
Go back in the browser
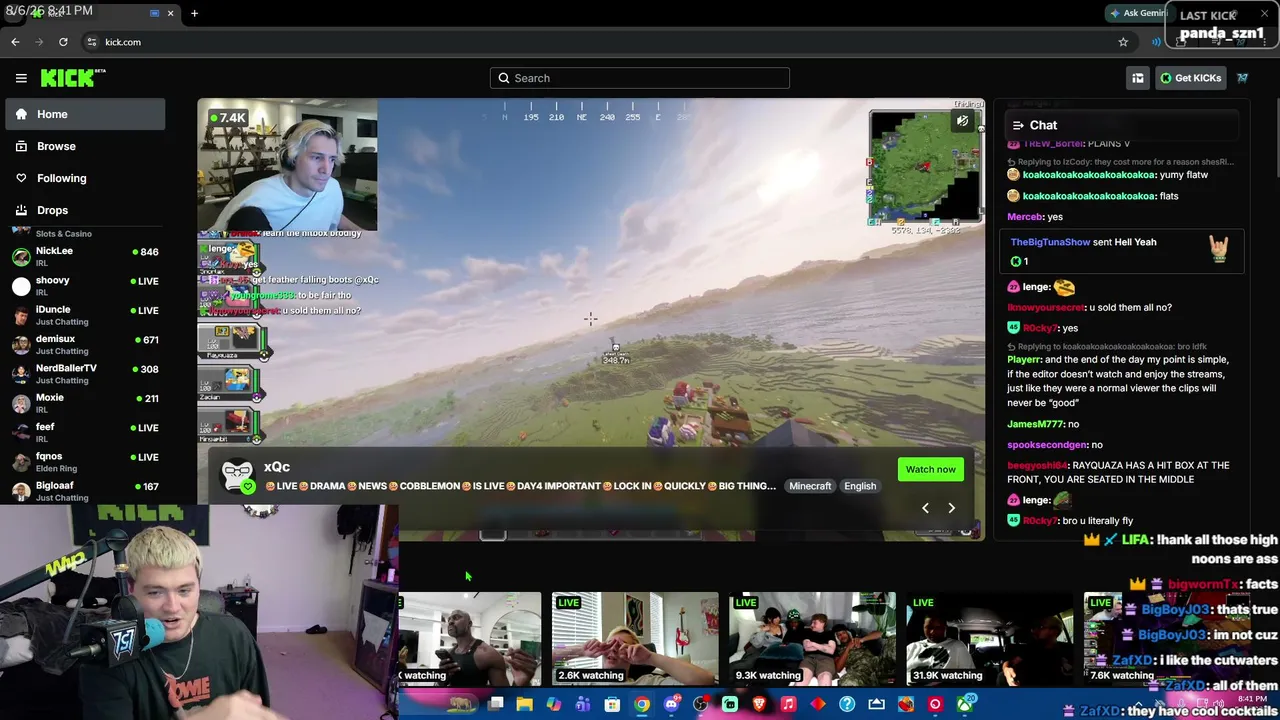point(15,42)
